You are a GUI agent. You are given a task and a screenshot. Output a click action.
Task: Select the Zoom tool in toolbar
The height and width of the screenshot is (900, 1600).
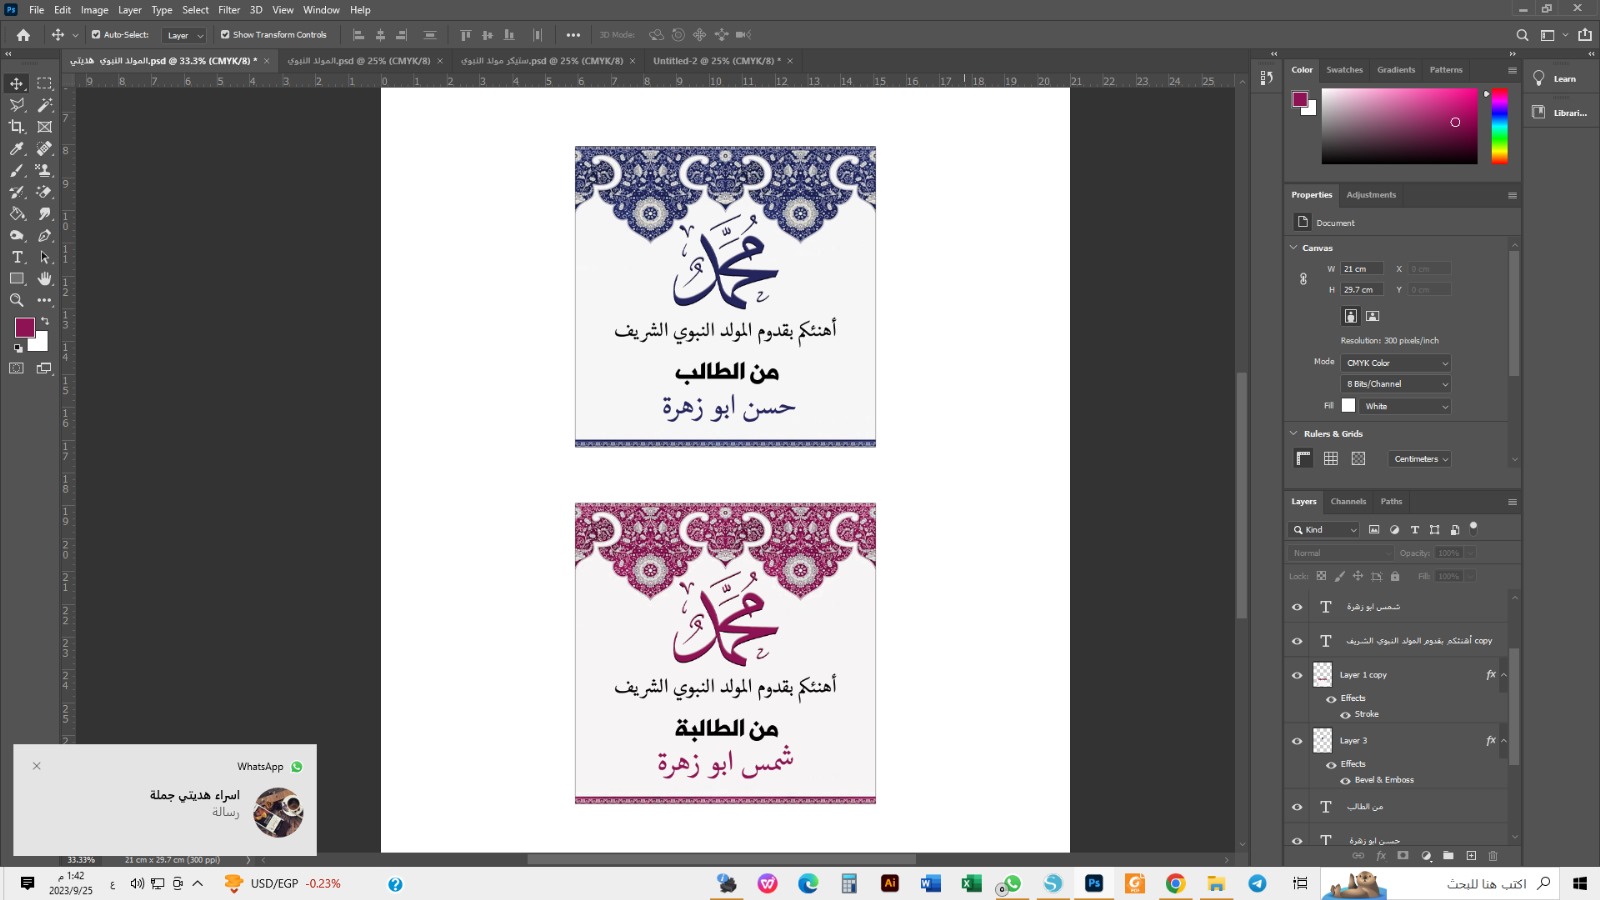(17, 300)
